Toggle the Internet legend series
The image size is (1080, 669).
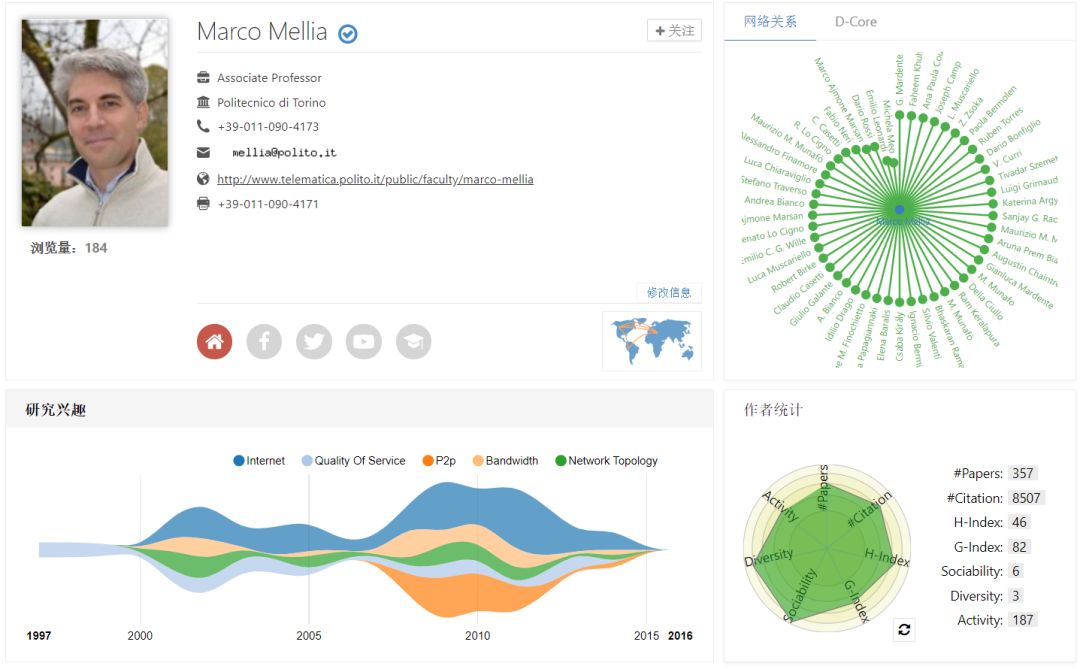(259, 461)
